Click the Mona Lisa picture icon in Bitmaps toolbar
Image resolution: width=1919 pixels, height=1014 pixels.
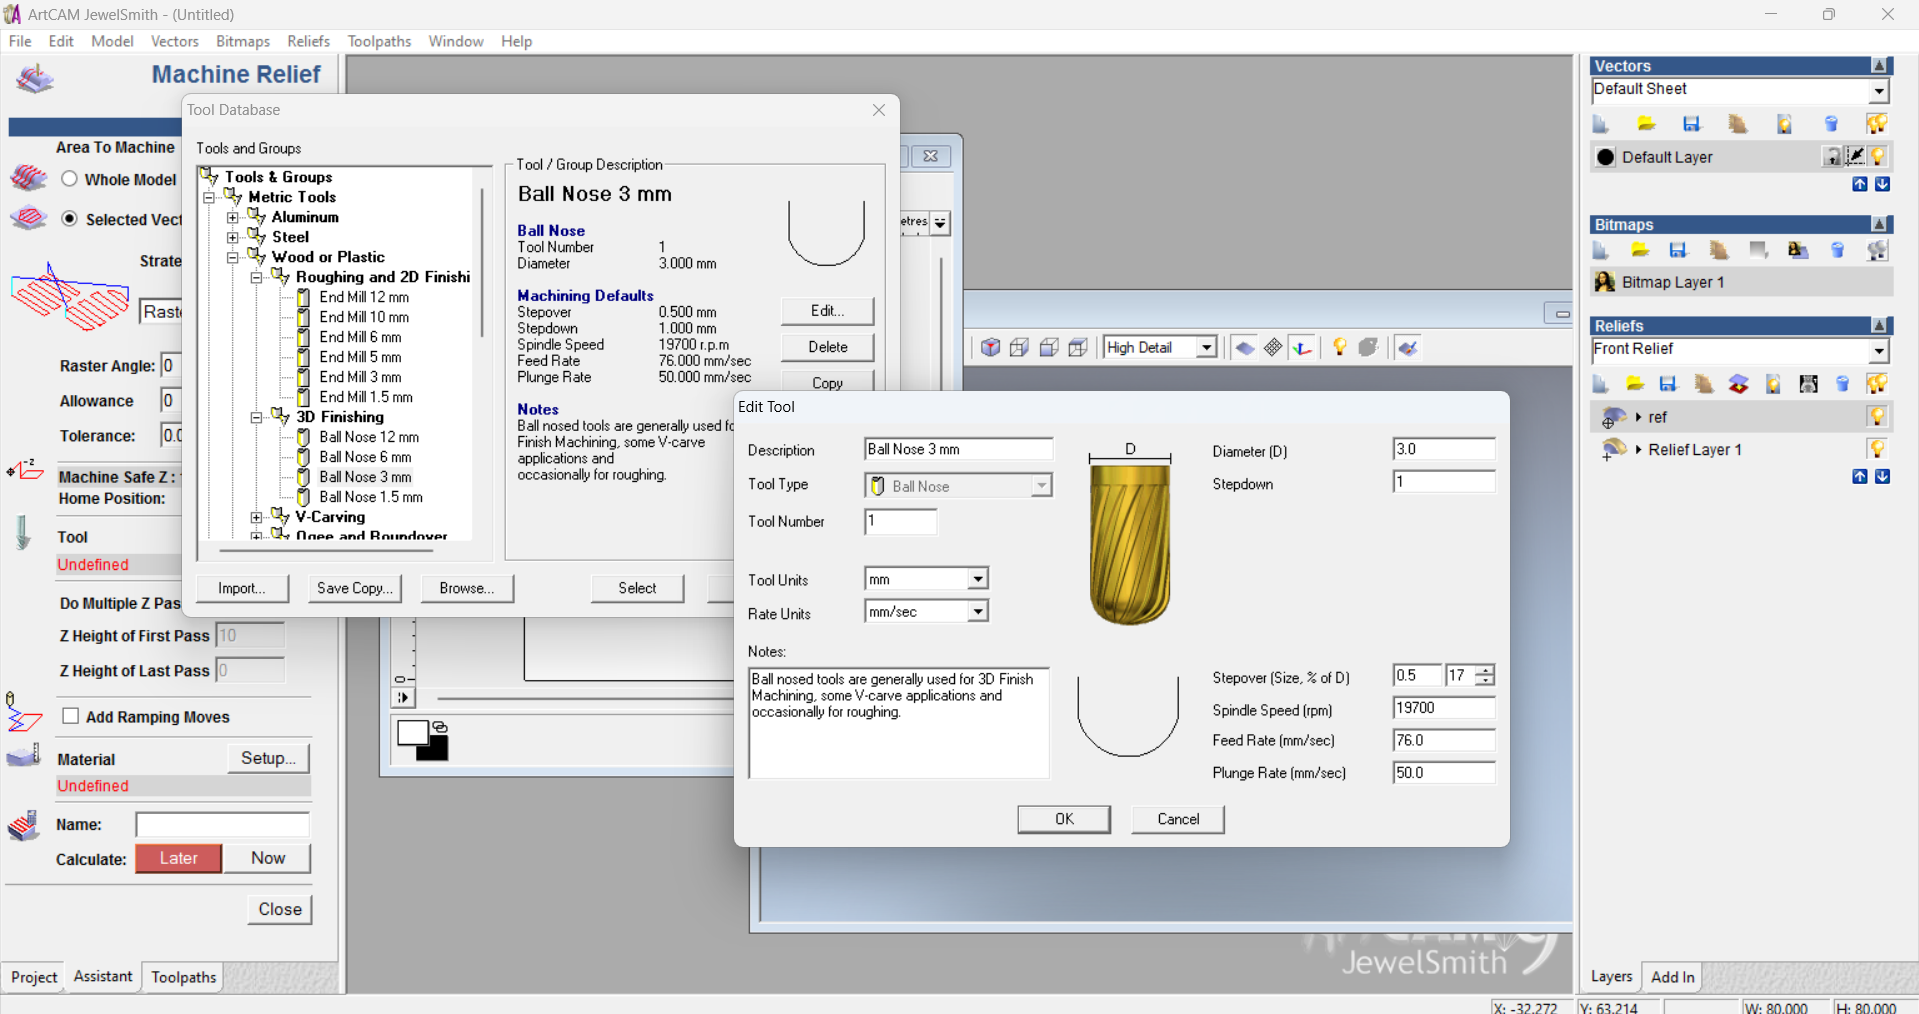[1798, 250]
